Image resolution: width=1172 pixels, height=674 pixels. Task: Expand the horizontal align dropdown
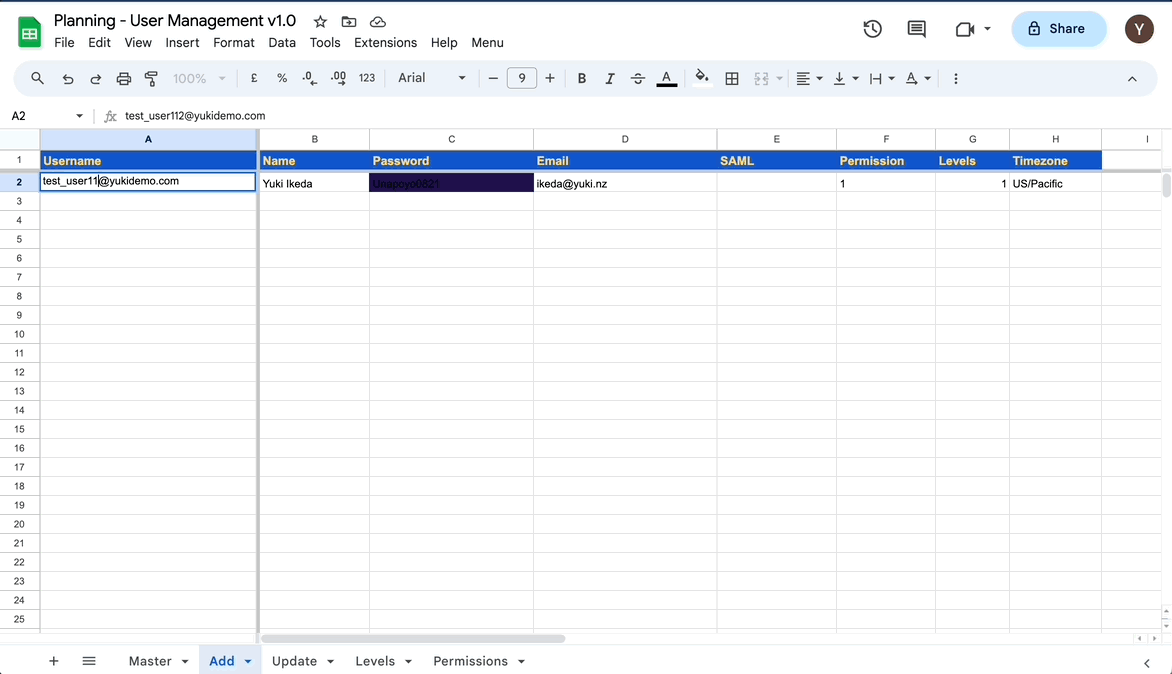click(x=809, y=79)
